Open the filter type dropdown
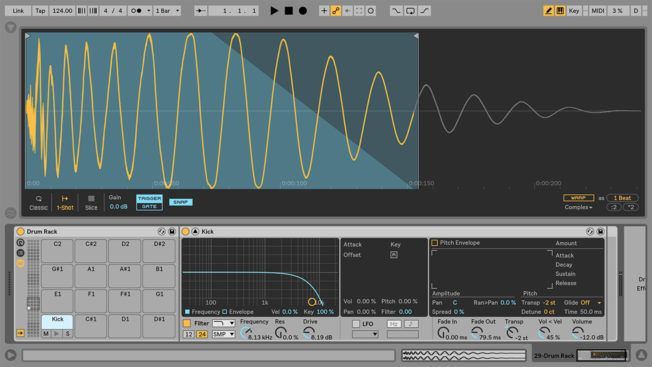 (x=223, y=323)
